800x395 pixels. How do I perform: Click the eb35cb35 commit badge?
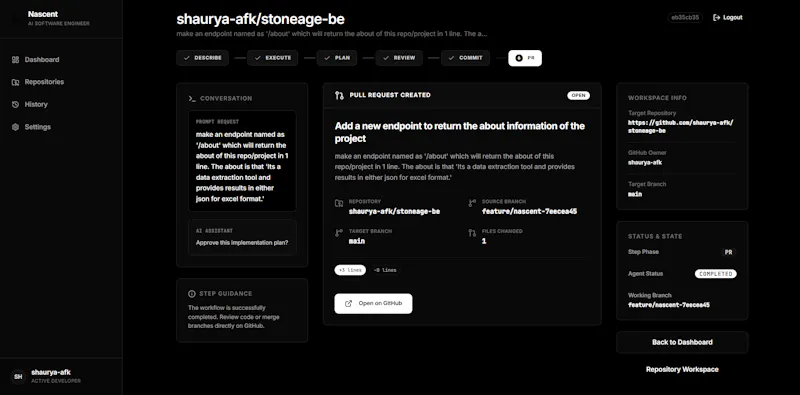tap(685, 17)
